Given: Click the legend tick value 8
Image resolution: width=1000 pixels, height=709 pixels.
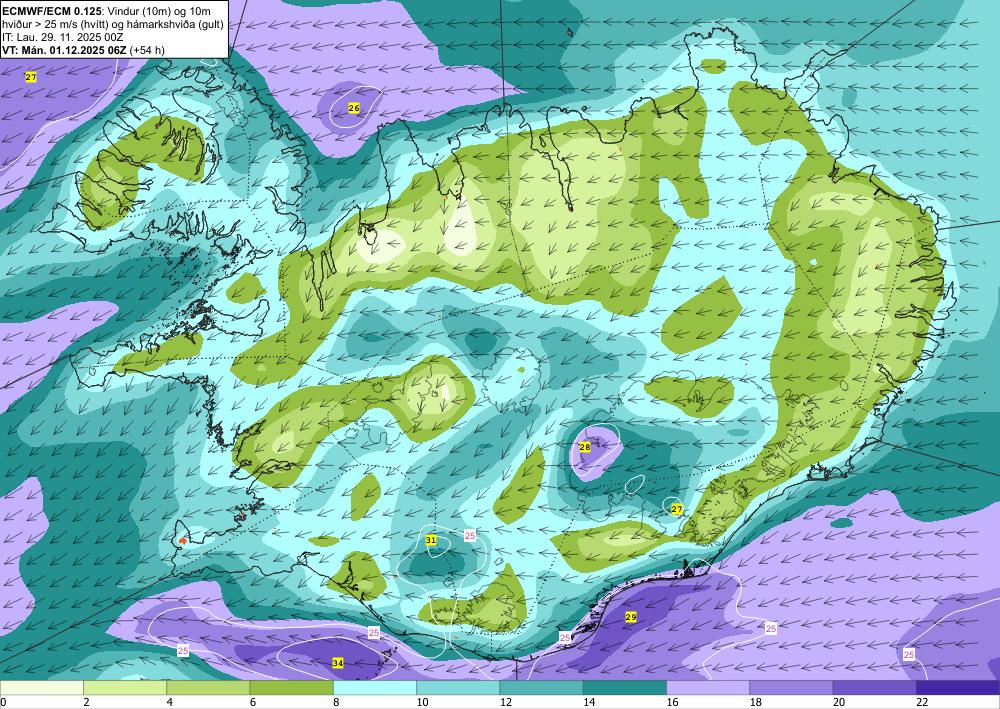Looking at the screenshot, I should [335, 702].
